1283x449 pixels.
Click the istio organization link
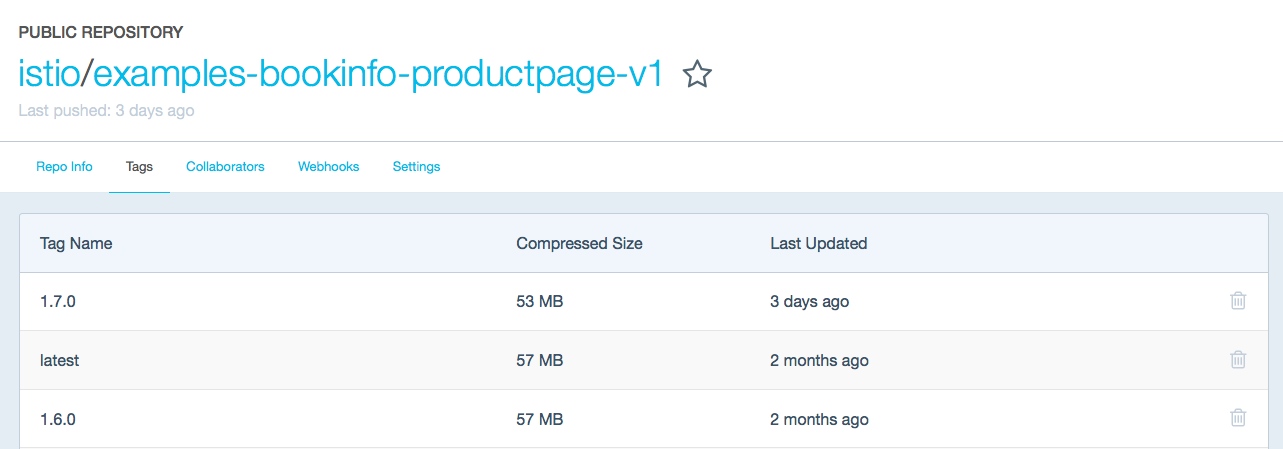[x=48, y=74]
